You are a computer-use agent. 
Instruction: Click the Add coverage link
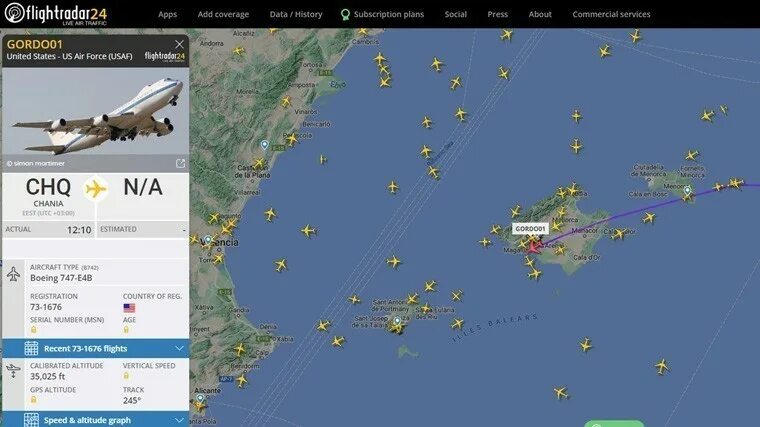pos(223,15)
